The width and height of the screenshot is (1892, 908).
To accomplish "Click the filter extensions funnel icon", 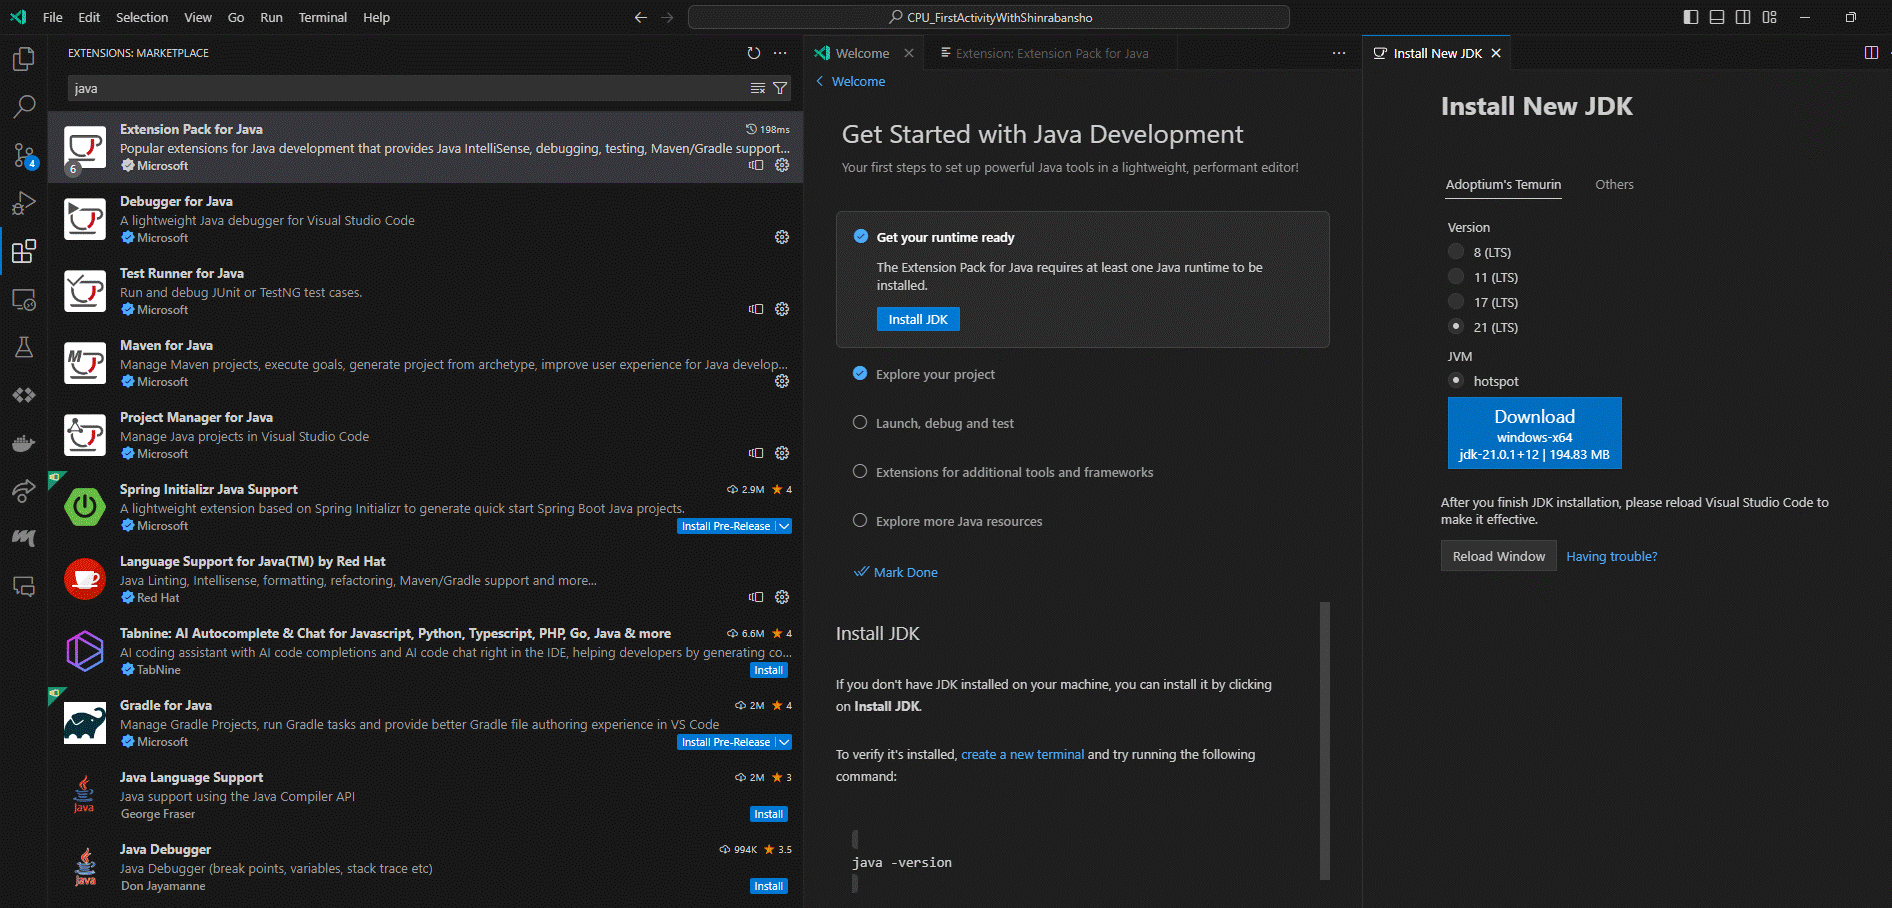I will 780,89.
